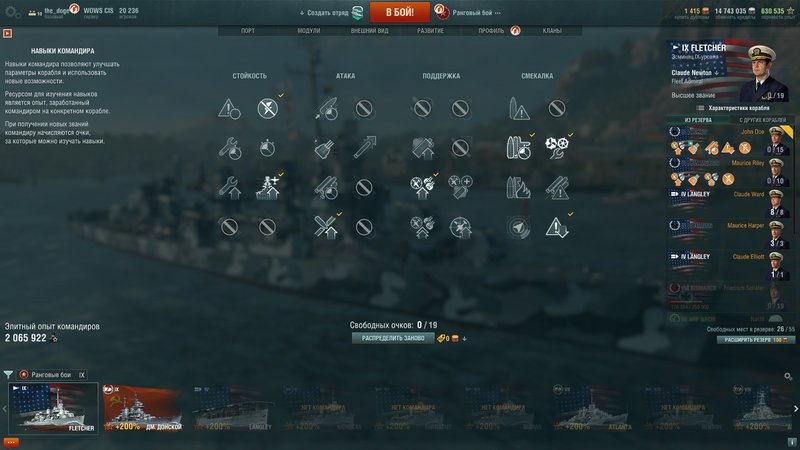Click the red video icon below the settings gear
This screenshot has width=800, height=450.
click(x=7, y=34)
